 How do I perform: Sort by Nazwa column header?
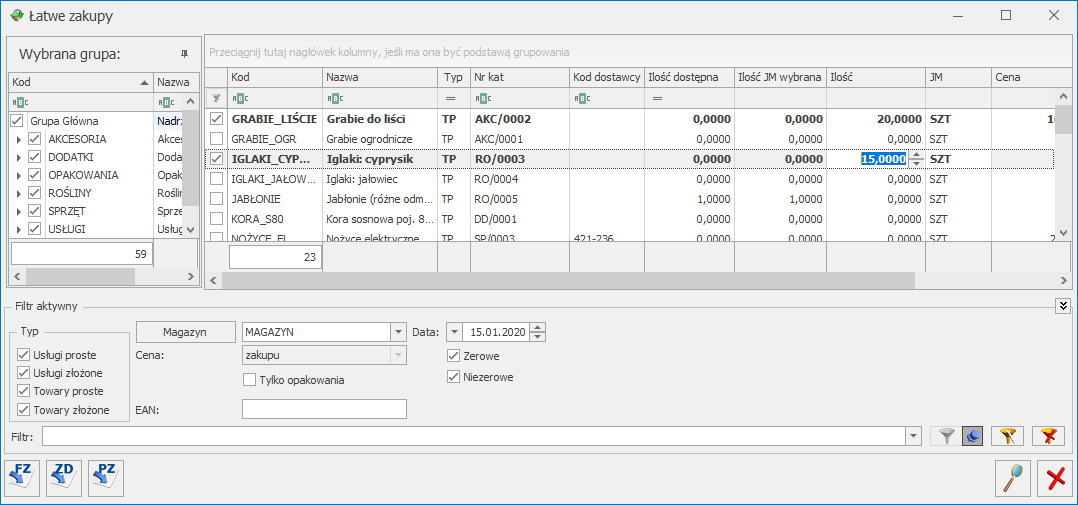[379, 77]
